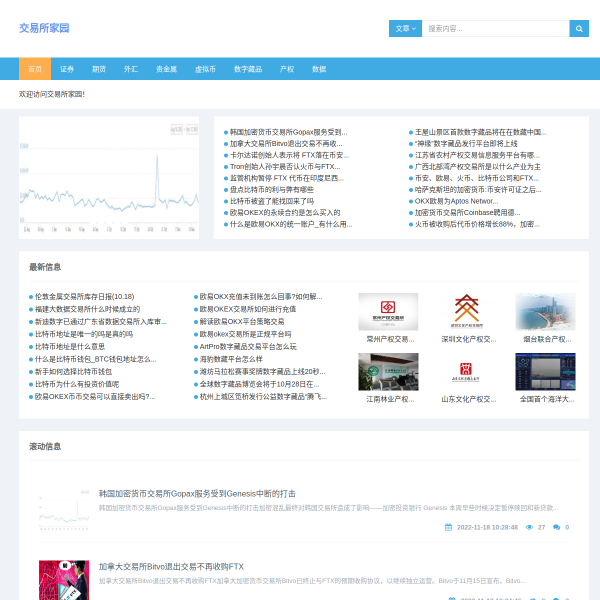Screen dimensions: 600x600
Task: Open article 什么是比特币钱包_BTC钱包地址怎么
Action: 96,359
